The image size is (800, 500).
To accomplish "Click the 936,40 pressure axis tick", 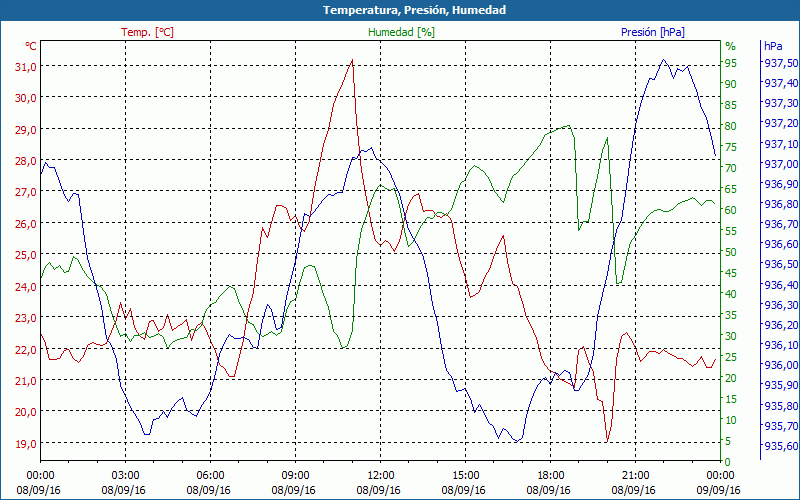I will pyautogui.click(x=780, y=285).
